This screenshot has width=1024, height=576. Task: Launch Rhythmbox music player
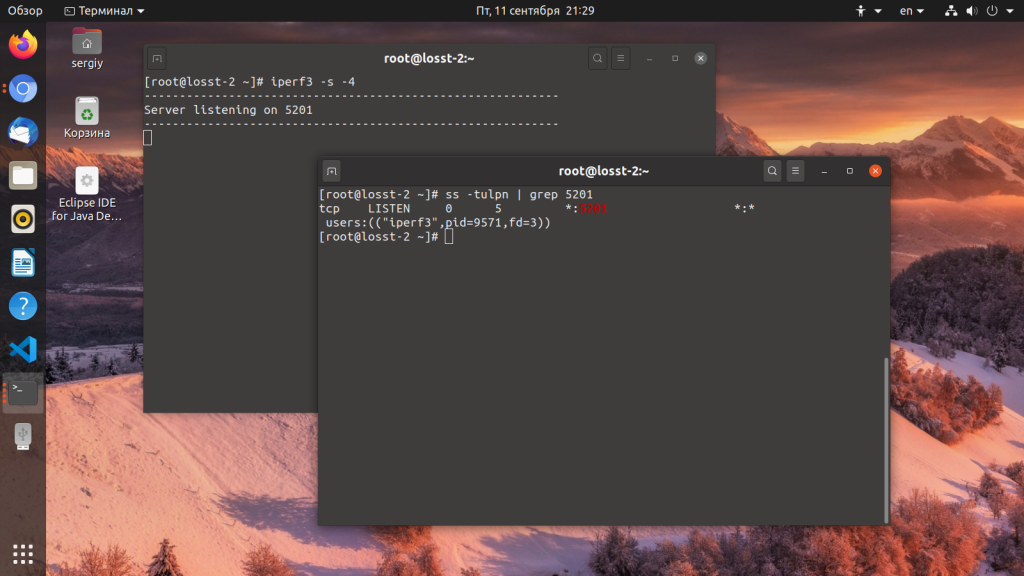pos(23,219)
